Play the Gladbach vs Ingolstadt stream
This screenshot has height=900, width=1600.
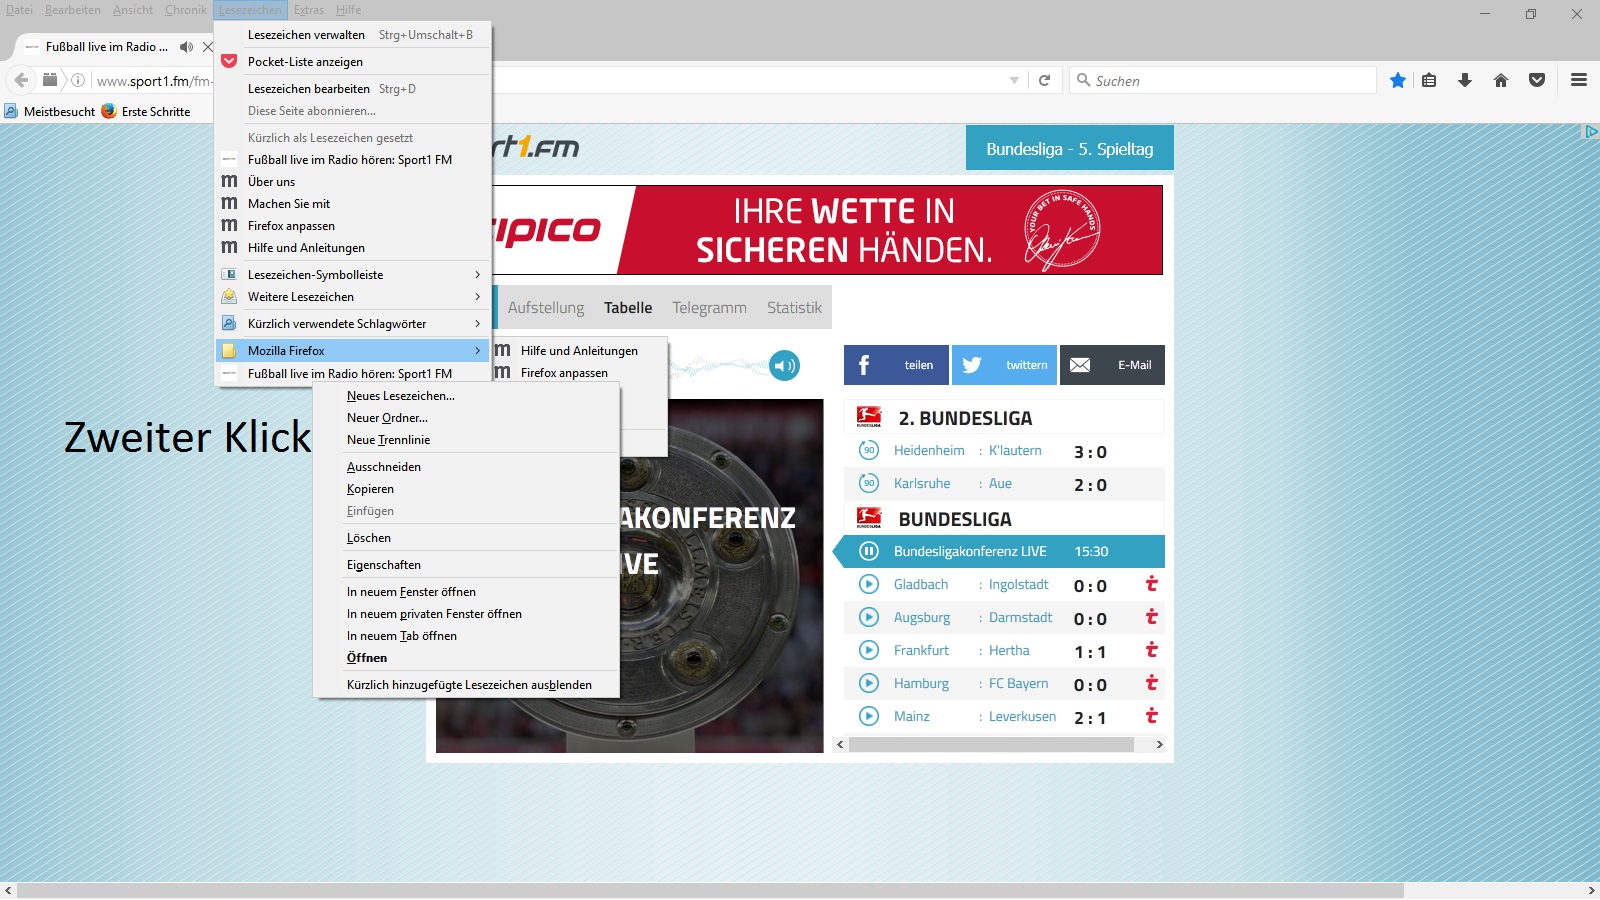(869, 584)
